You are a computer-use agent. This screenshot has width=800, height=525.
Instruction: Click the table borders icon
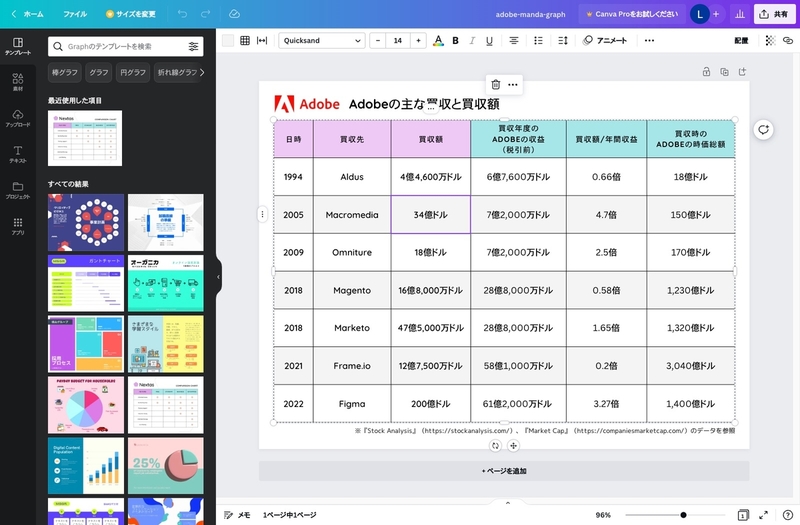tap(245, 40)
